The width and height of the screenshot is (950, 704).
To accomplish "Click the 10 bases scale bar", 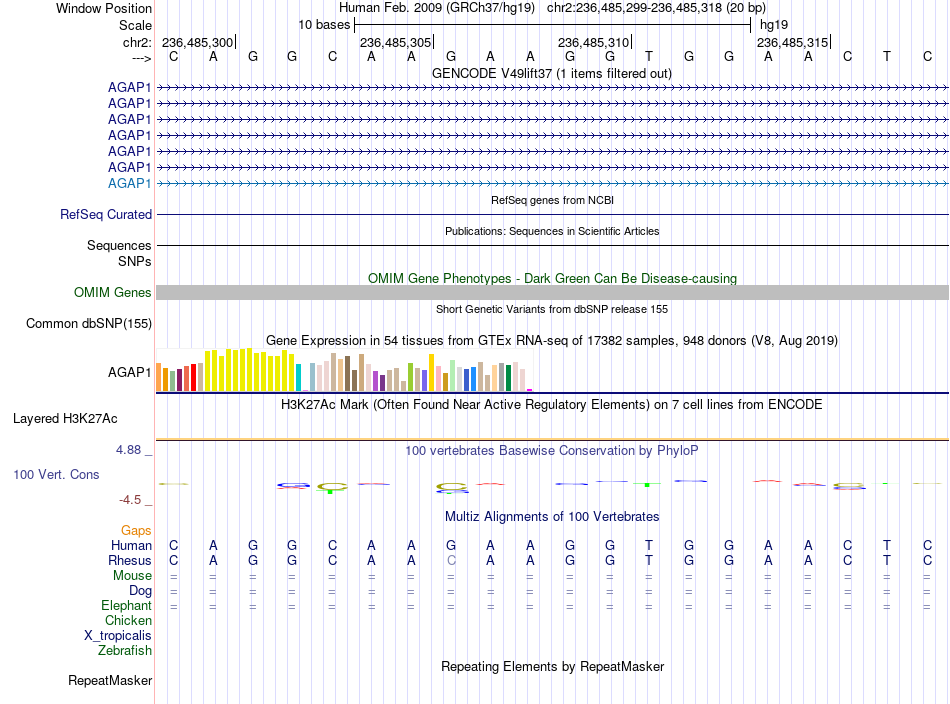I will coord(553,25).
